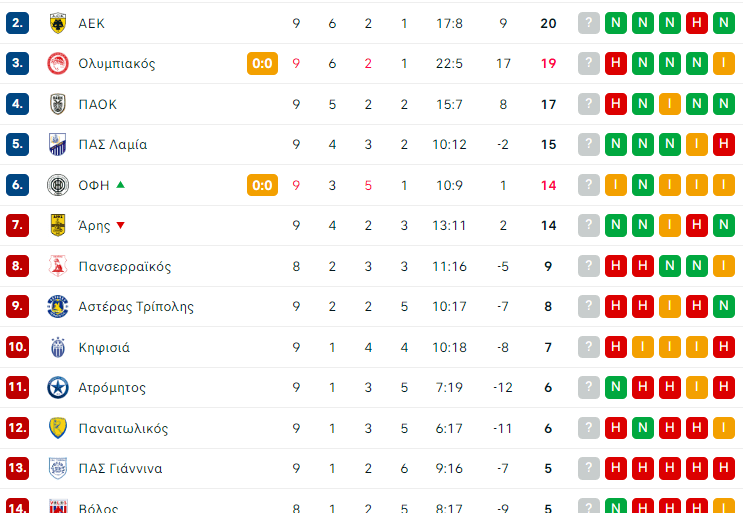The width and height of the screenshot is (743, 513).
Task: Click the live 0:0 score badge for ΟΦΗ
Action: tap(262, 185)
